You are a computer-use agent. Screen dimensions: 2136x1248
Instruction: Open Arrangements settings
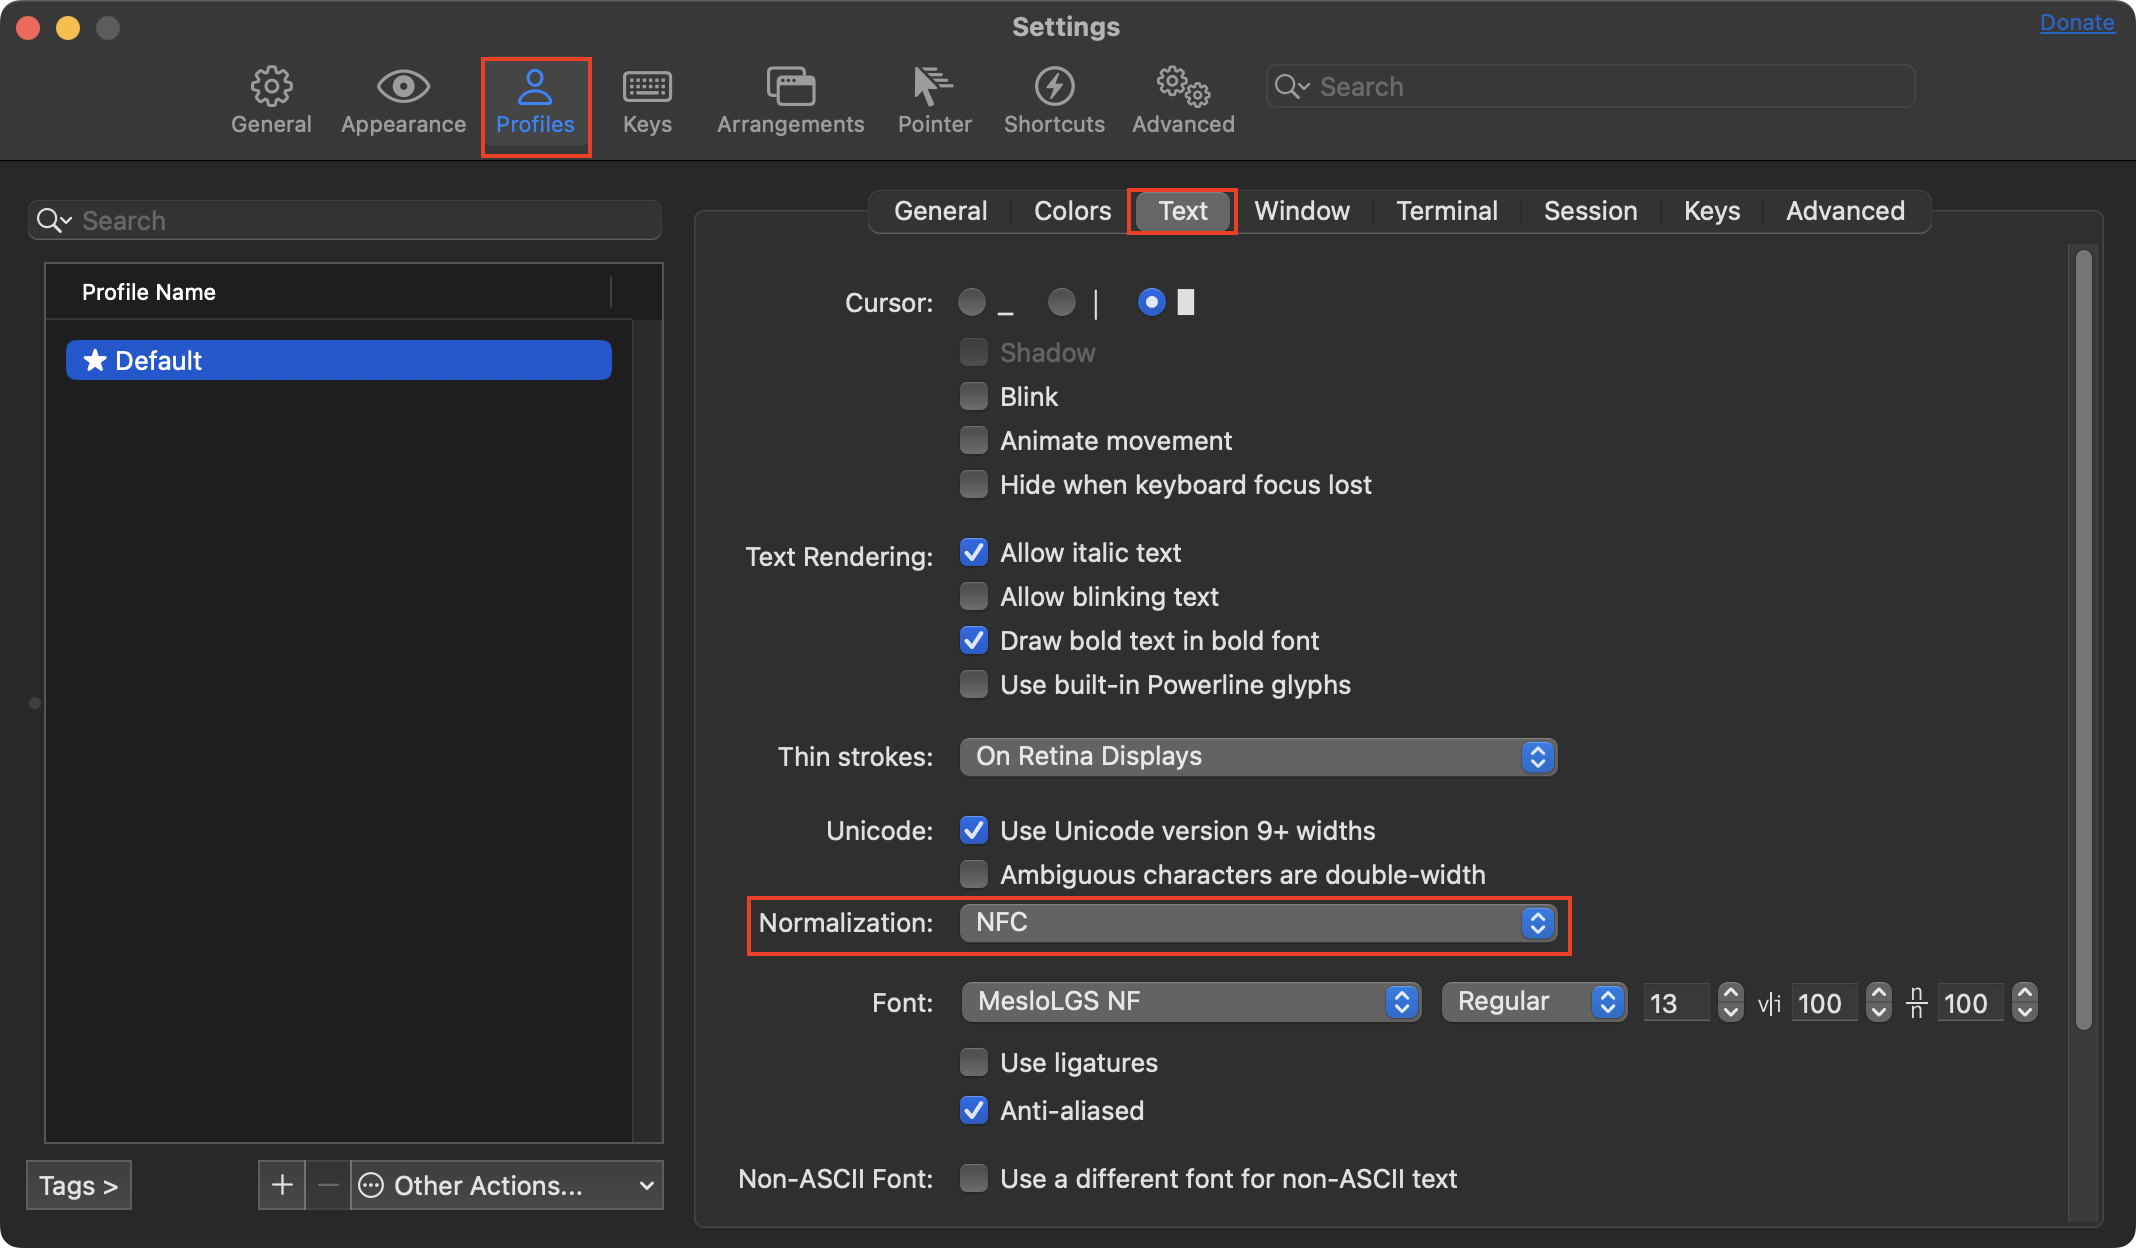point(789,98)
